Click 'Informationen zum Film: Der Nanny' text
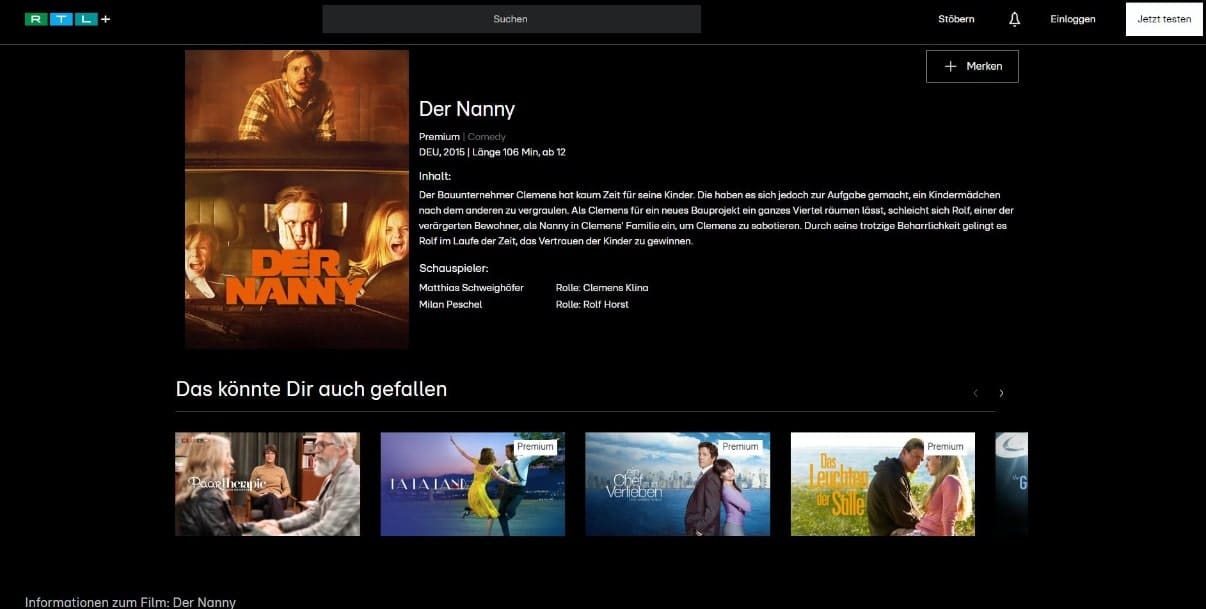The width and height of the screenshot is (1206, 609). 131,602
